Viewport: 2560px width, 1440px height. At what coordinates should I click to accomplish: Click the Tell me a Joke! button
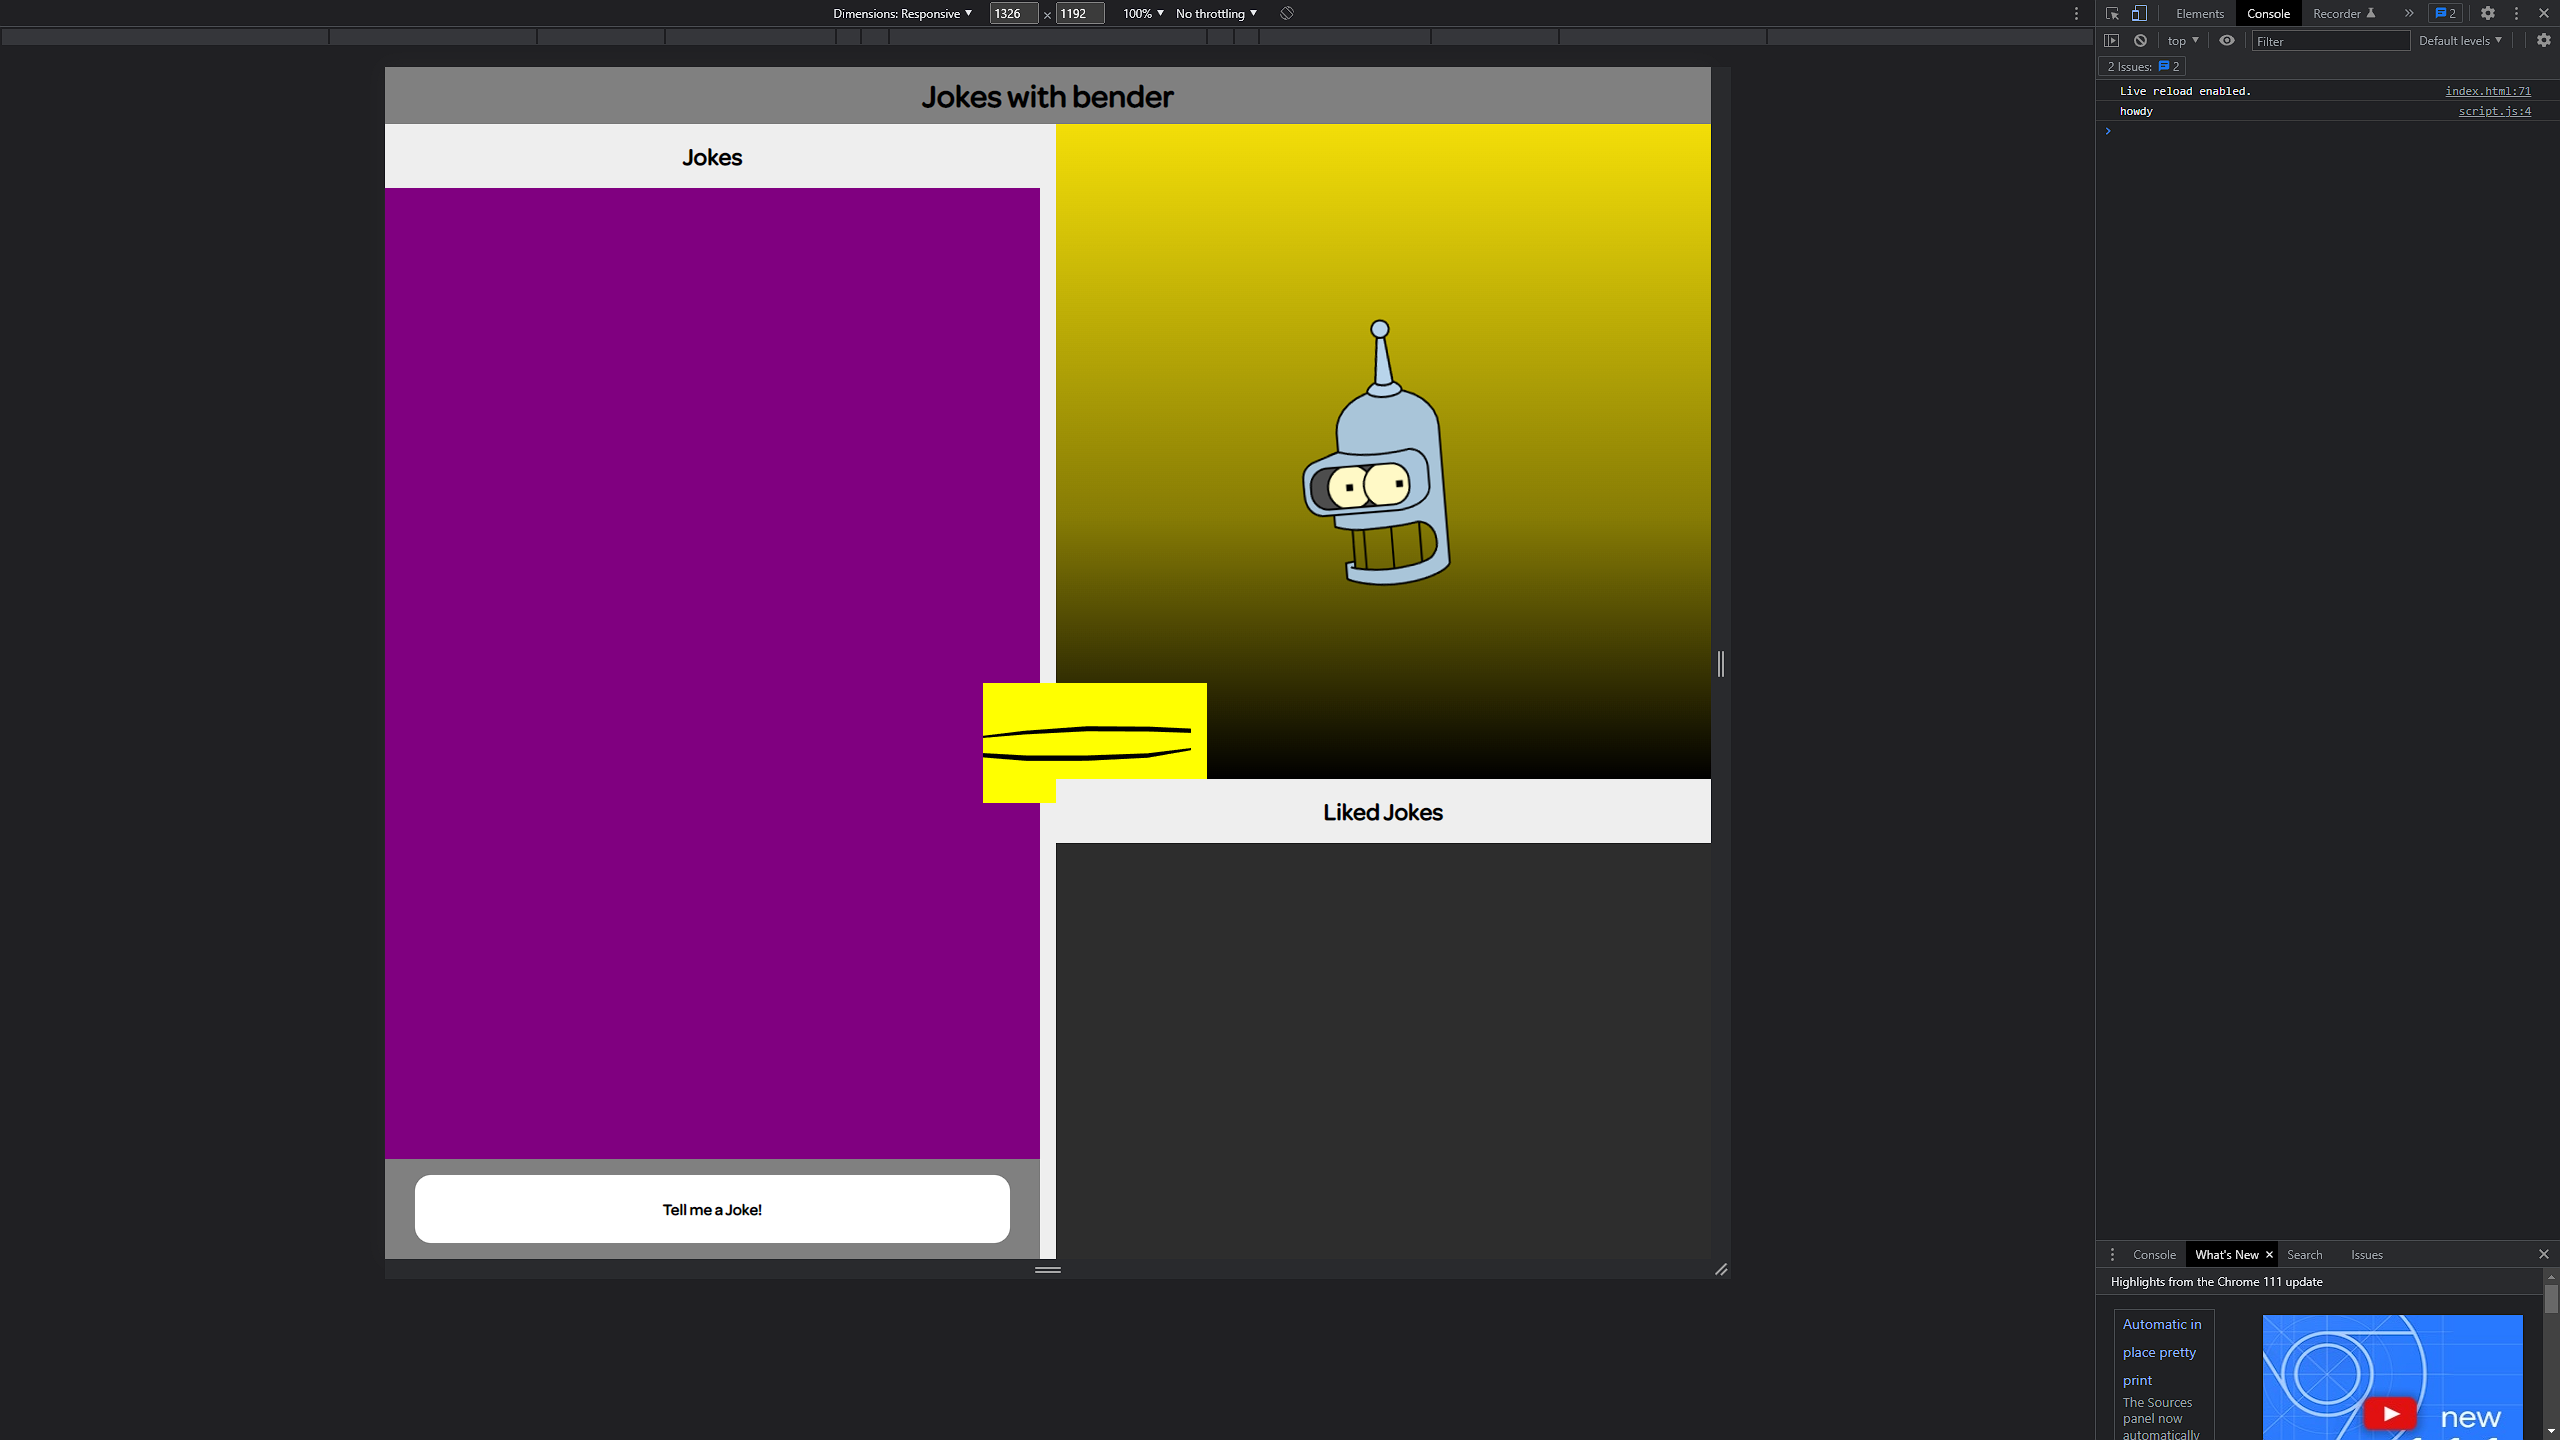(x=712, y=1209)
